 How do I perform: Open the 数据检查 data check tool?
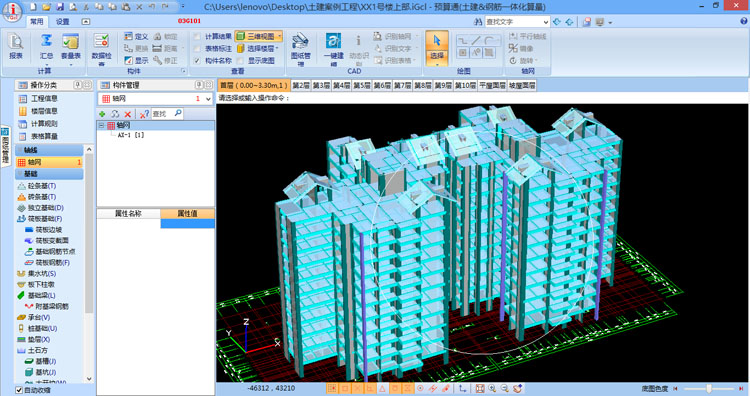point(101,48)
